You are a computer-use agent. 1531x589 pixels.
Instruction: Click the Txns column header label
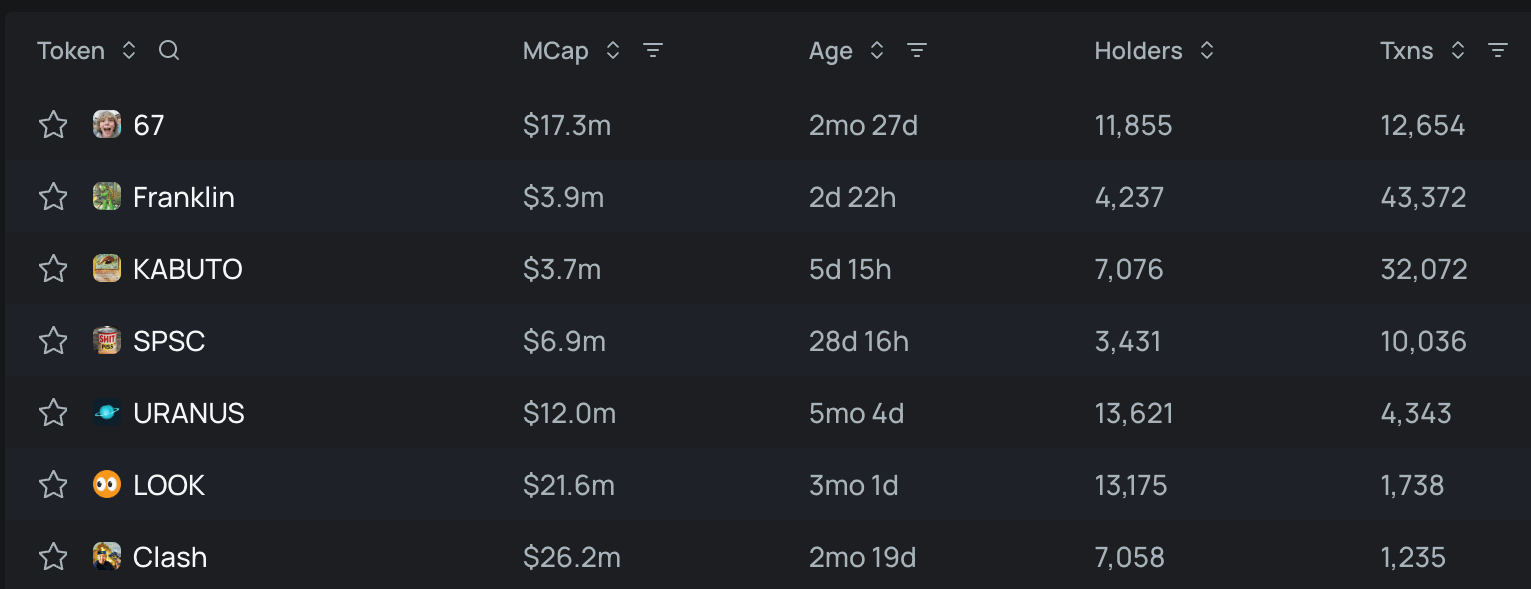pyautogui.click(x=1406, y=51)
